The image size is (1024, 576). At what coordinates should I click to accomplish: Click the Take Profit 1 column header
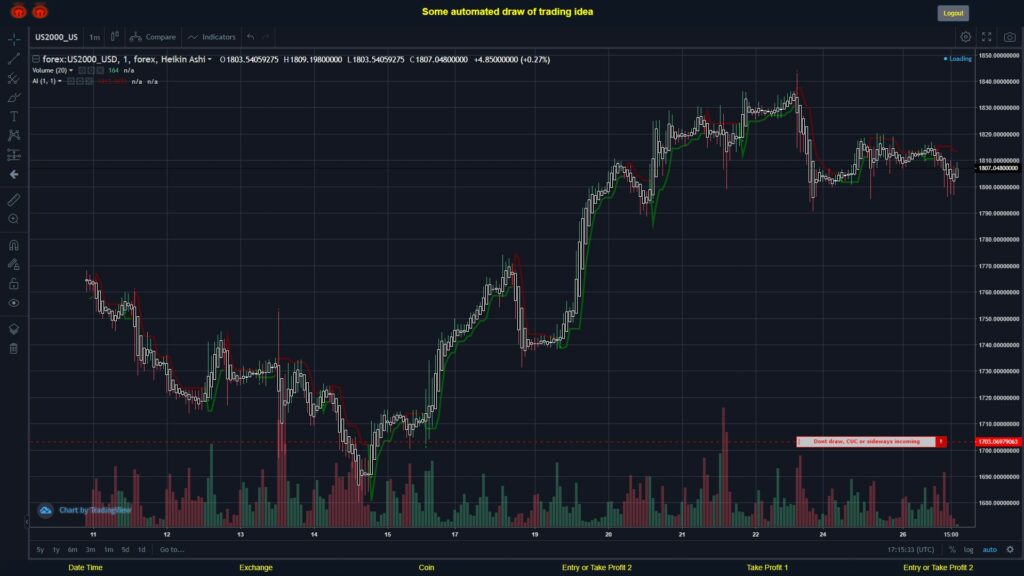coord(767,568)
